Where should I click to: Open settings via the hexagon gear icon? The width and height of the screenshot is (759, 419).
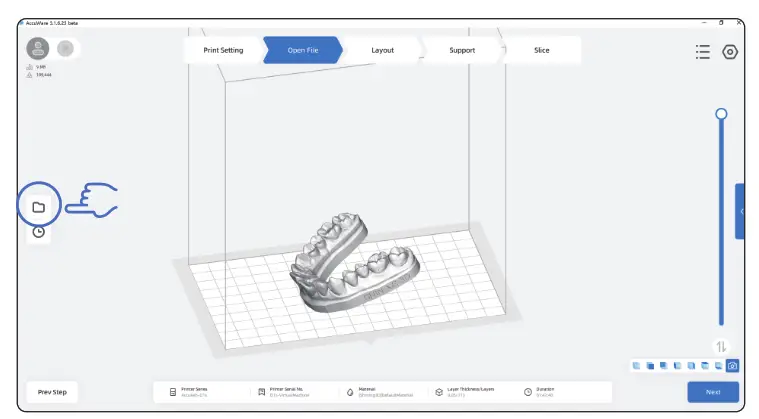[x=730, y=52]
